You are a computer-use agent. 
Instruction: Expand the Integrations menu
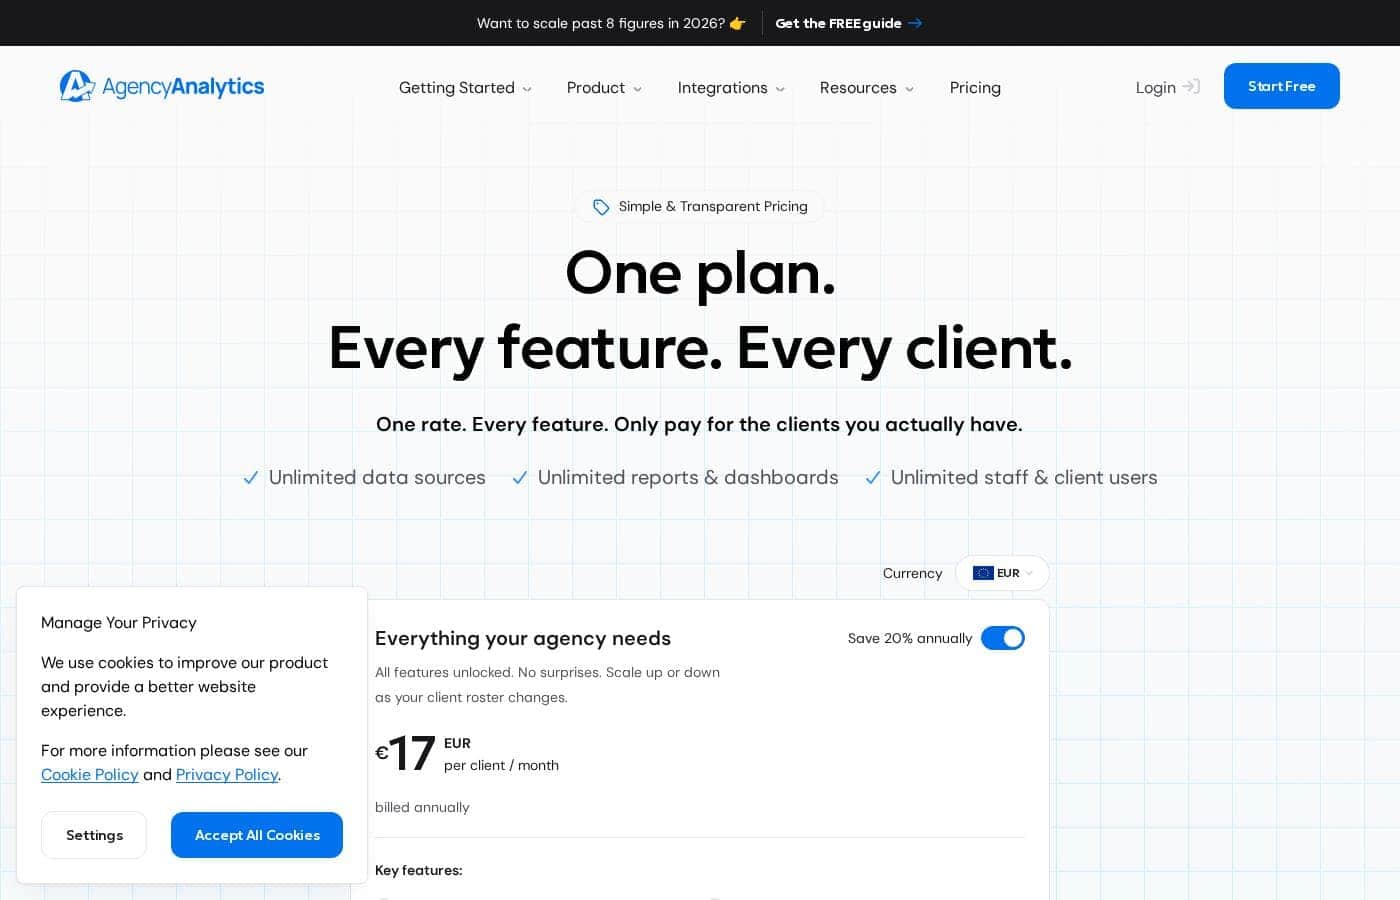click(731, 88)
